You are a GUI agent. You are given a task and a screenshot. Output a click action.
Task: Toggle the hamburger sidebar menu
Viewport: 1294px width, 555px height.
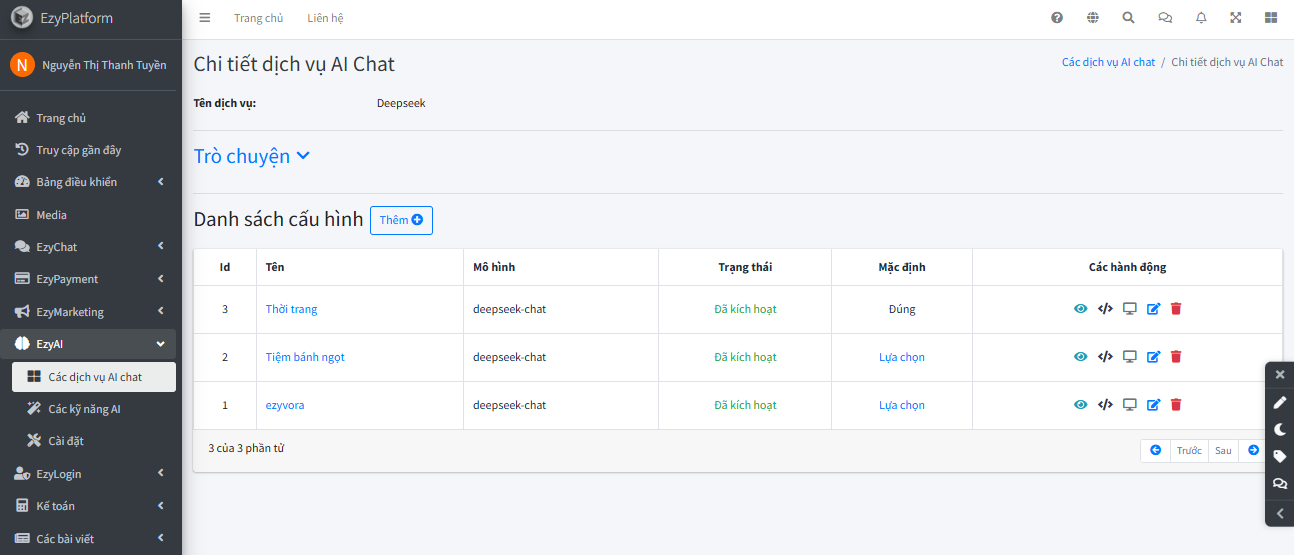(x=205, y=18)
